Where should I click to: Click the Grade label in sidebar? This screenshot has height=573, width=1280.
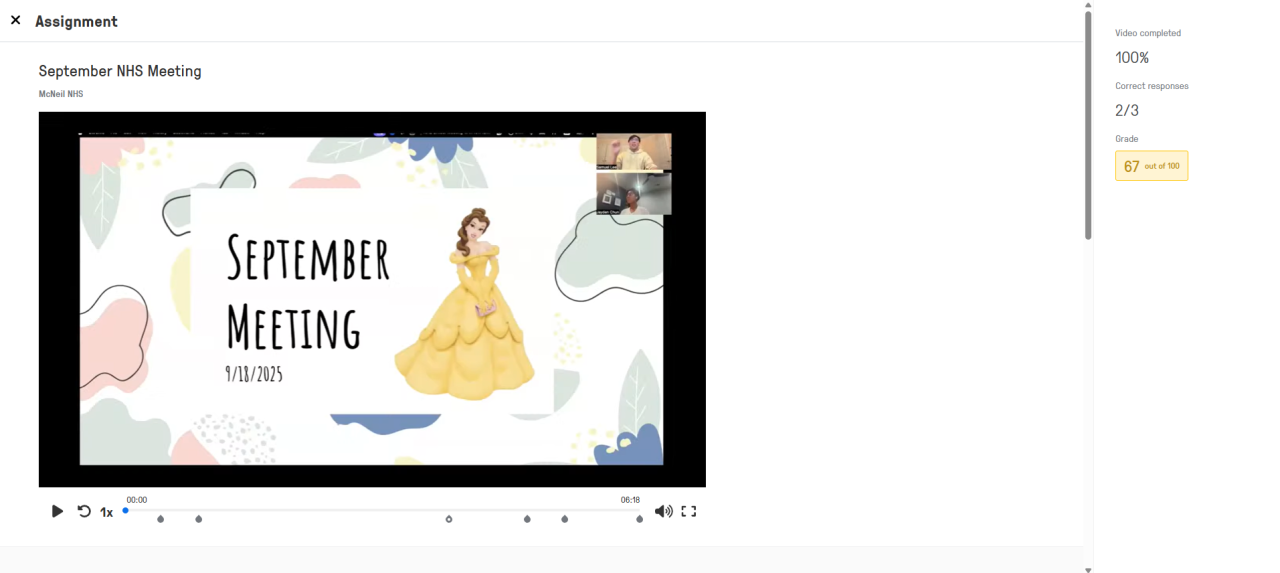pyautogui.click(x=1127, y=139)
